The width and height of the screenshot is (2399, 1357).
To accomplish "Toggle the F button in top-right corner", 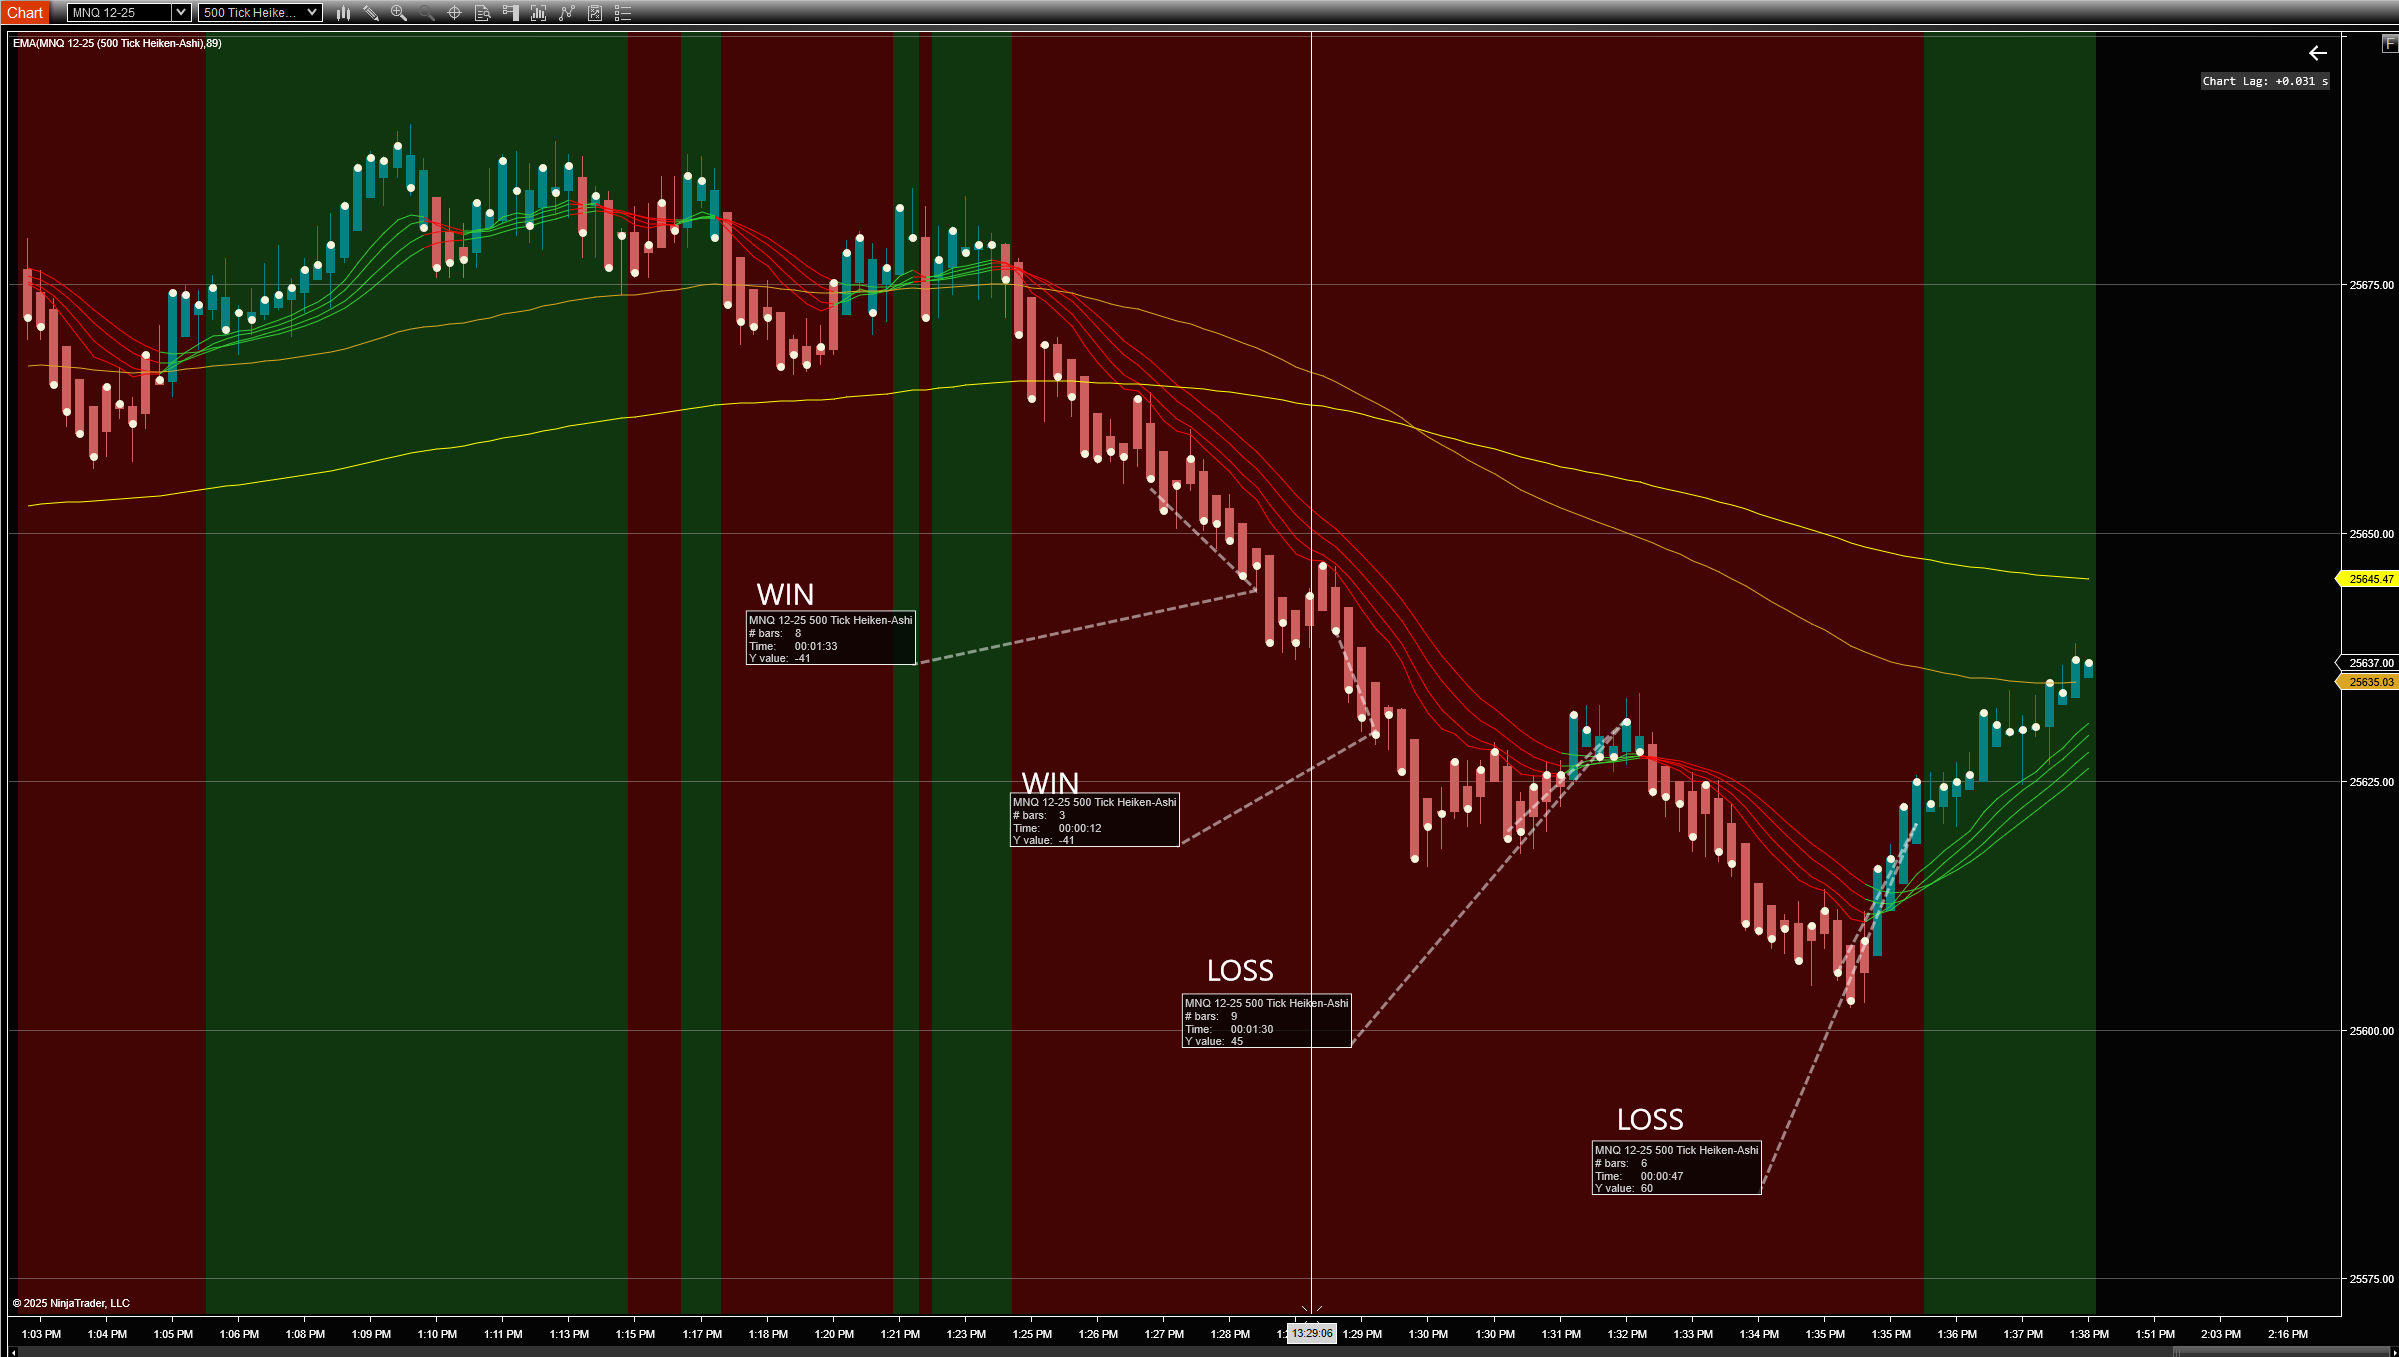I will (2389, 43).
